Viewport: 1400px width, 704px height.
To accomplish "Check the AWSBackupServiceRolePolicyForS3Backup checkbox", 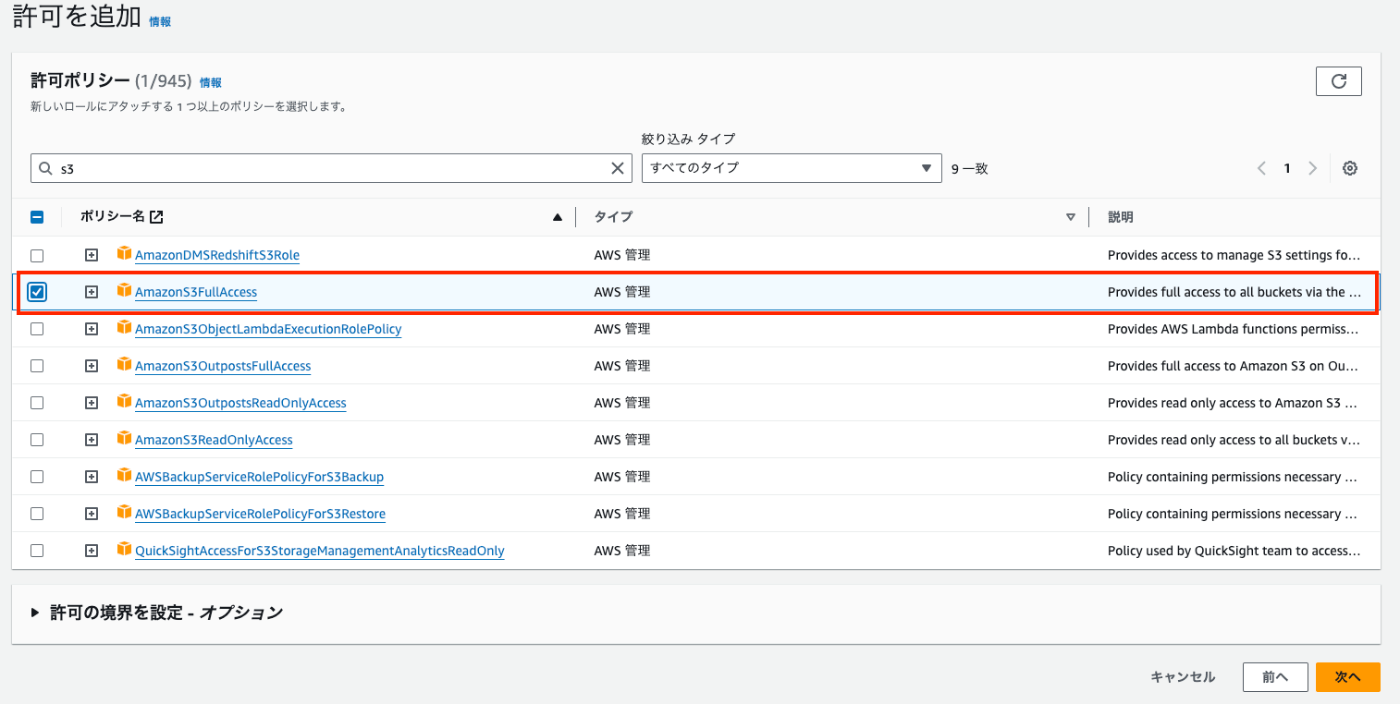I will point(37,477).
